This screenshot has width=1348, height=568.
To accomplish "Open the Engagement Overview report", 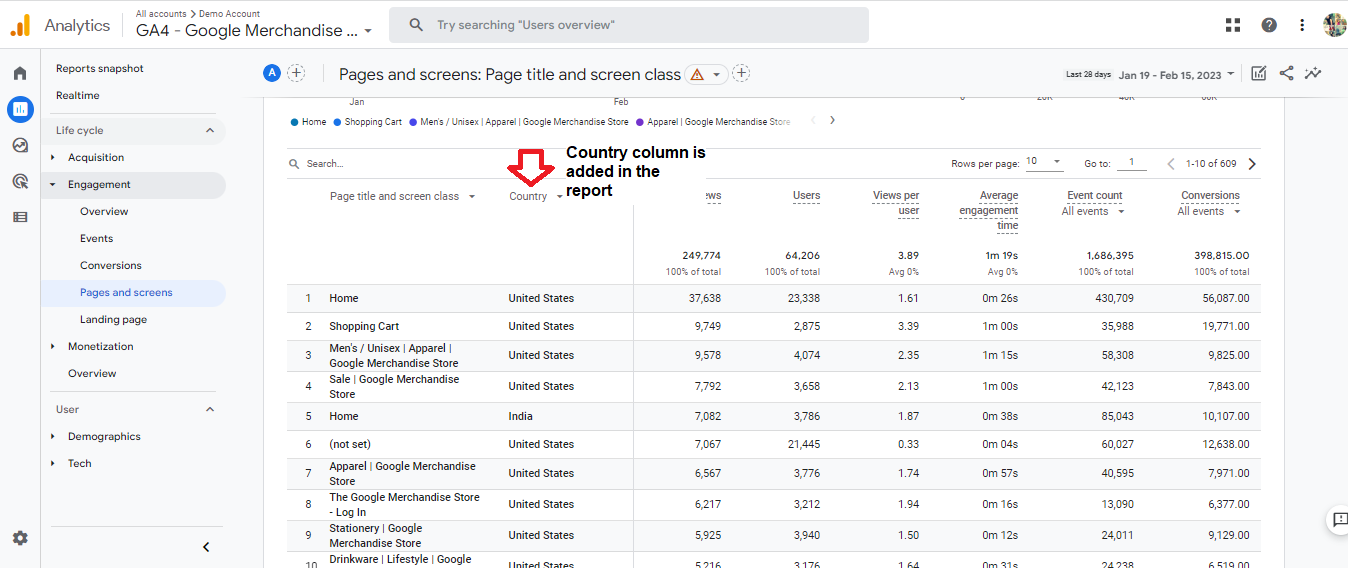I will (x=104, y=211).
